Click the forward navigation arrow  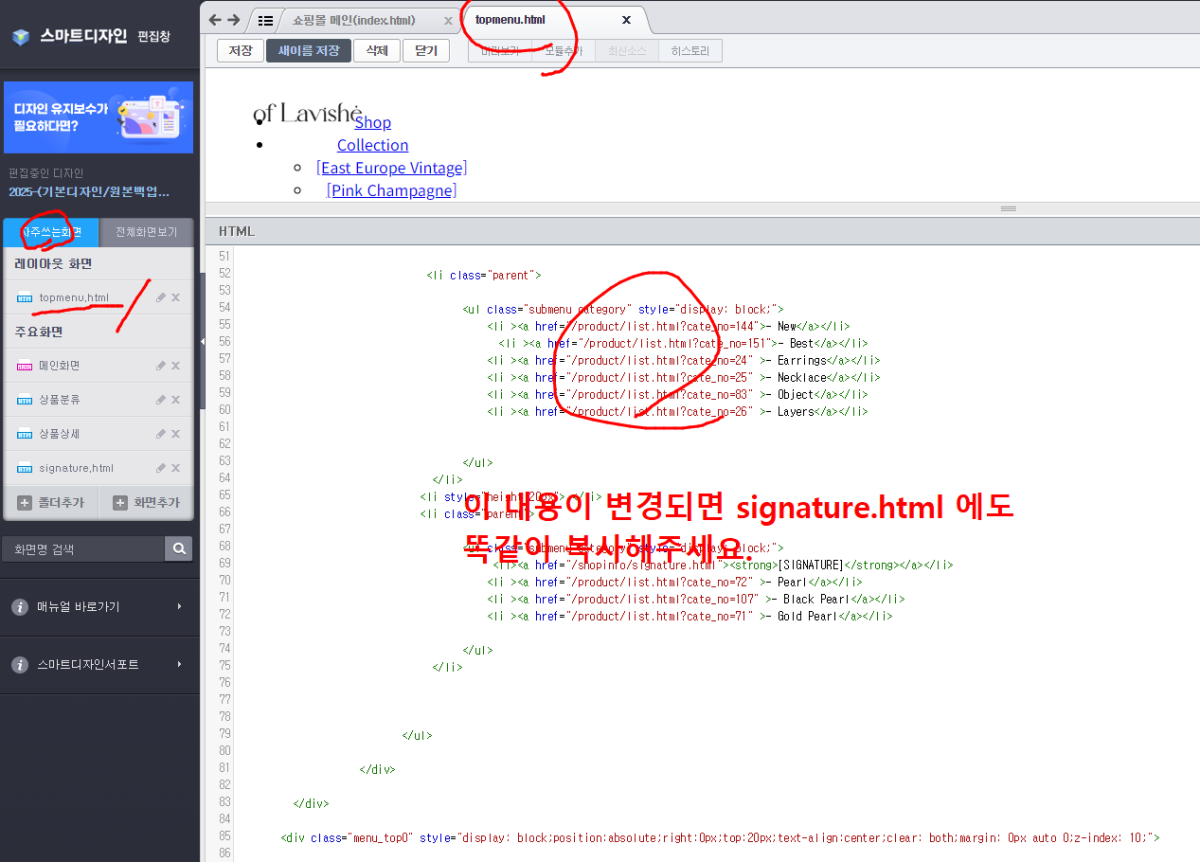click(x=234, y=20)
